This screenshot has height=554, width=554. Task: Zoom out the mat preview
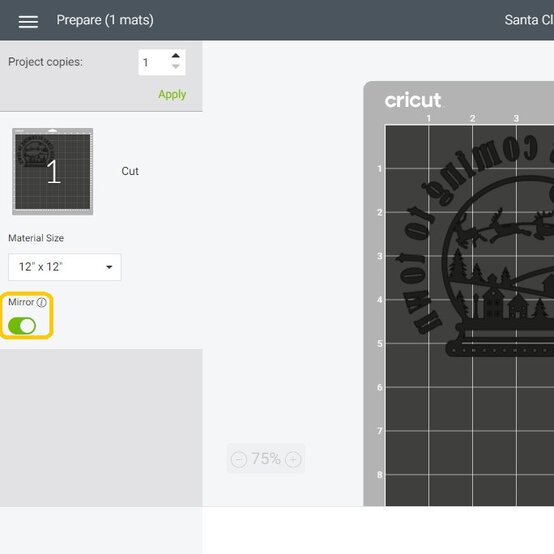(239, 459)
